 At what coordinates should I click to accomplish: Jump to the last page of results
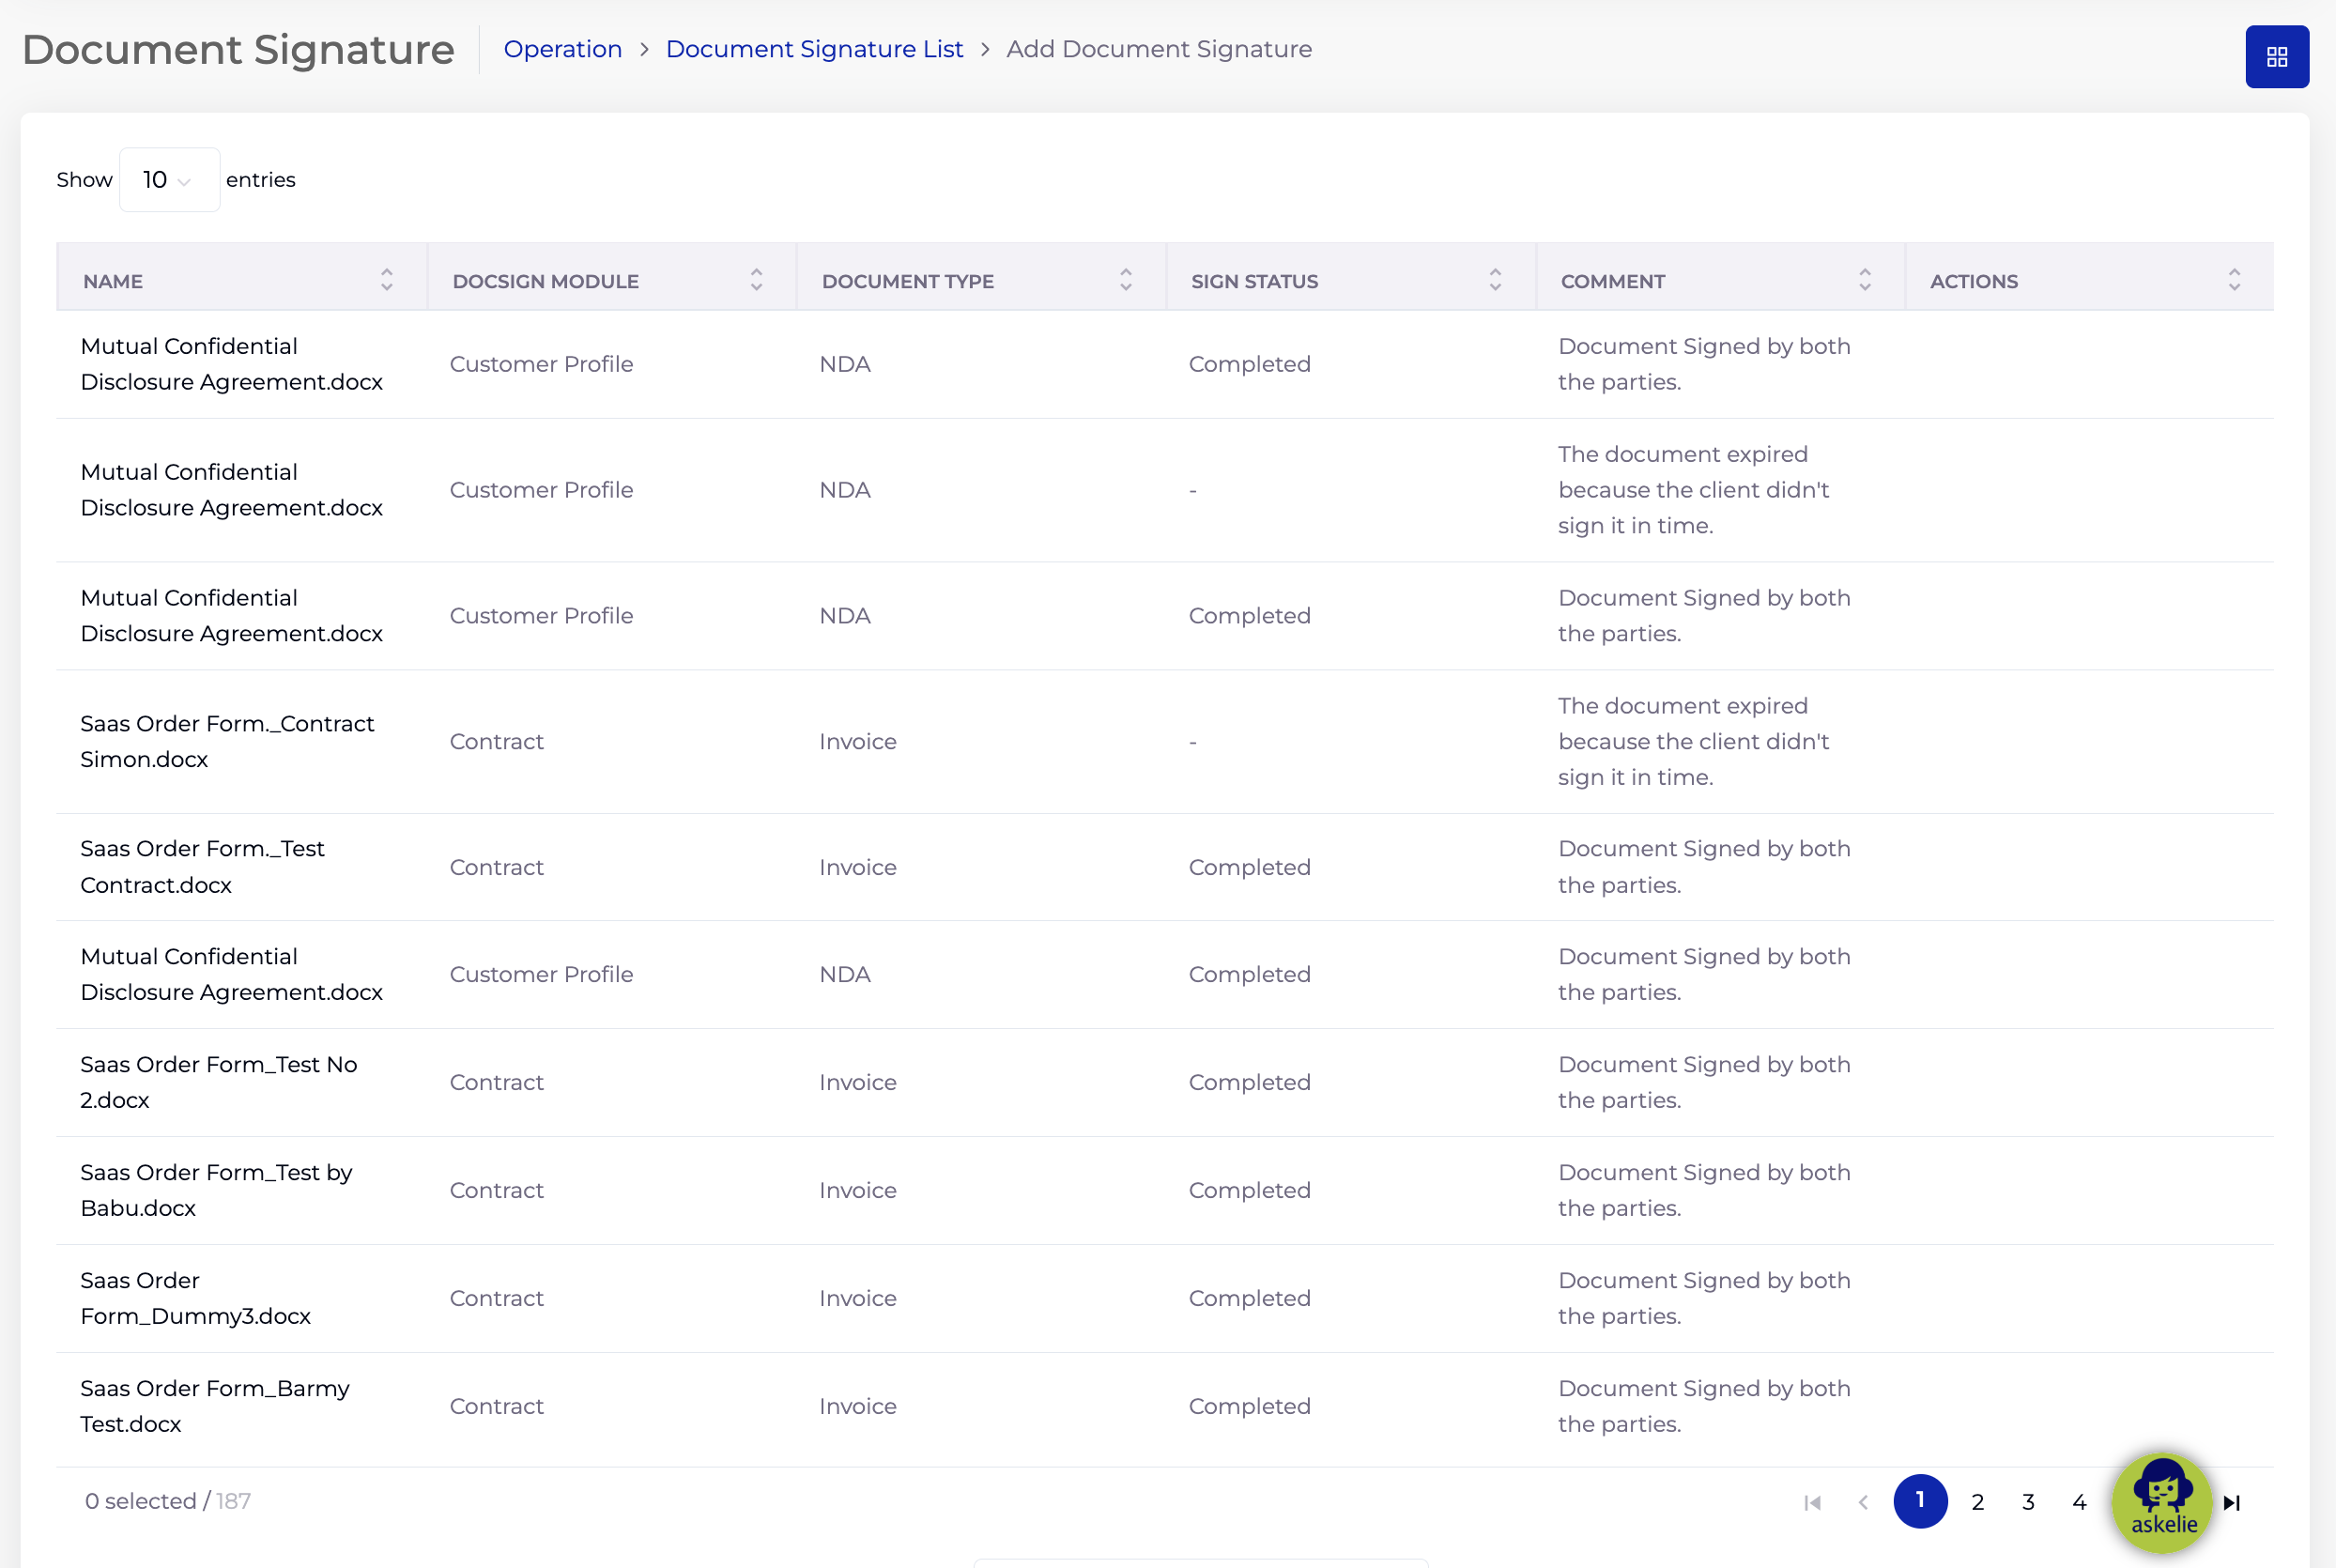[2232, 1502]
